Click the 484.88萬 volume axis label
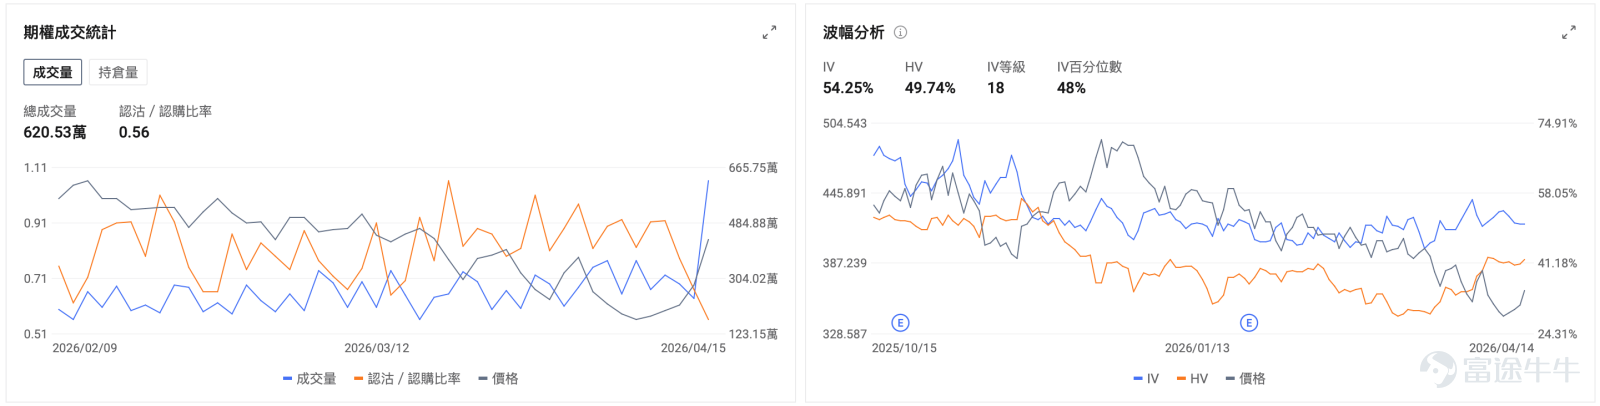Screen dimensions: 1600x406 pyautogui.click(x=753, y=223)
